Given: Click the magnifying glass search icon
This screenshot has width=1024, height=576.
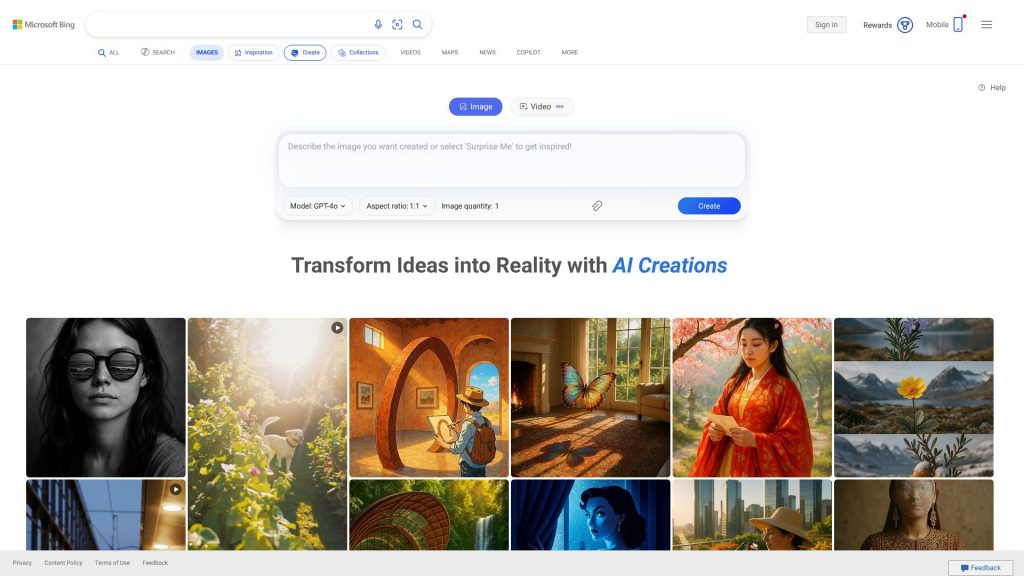Looking at the screenshot, I should pos(417,25).
